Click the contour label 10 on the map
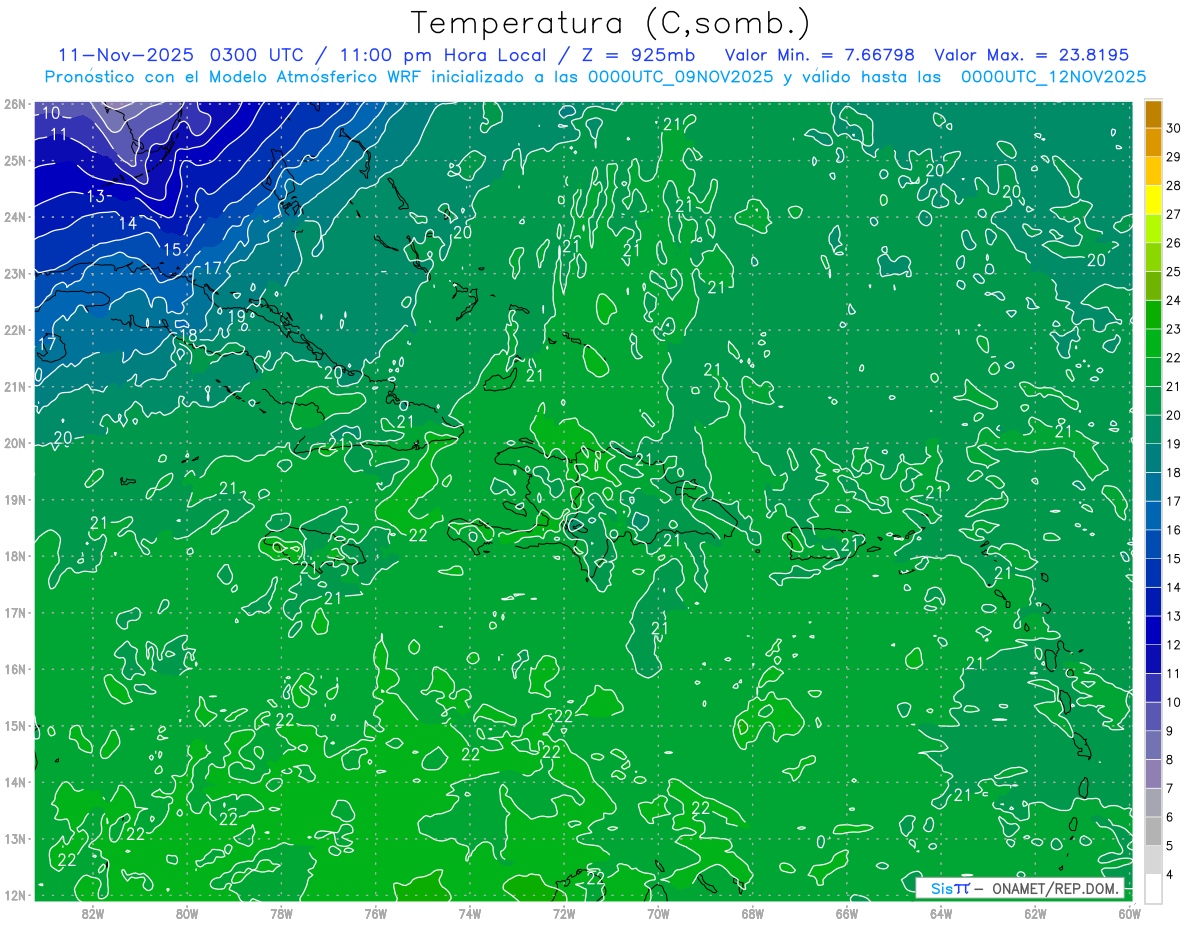 point(51,113)
